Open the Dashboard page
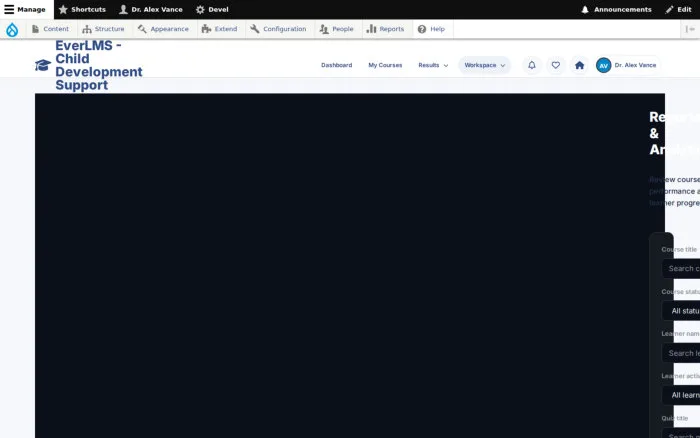The image size is (700, 438). tap(337, 65)
